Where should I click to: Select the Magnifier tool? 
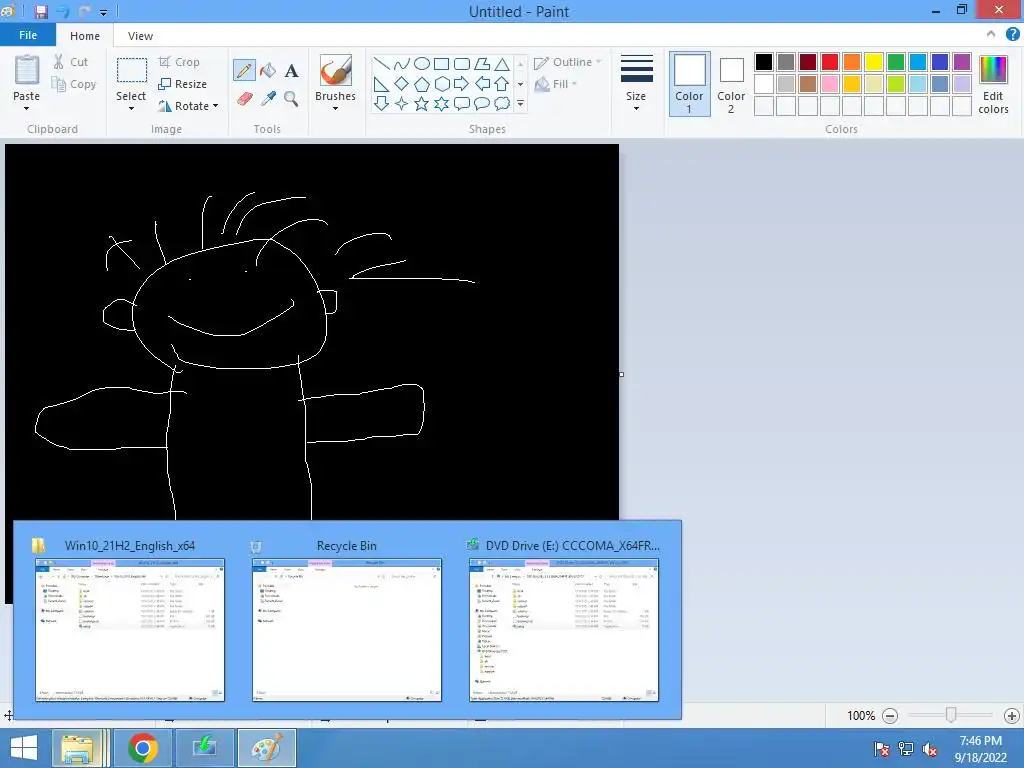point(291,99)
